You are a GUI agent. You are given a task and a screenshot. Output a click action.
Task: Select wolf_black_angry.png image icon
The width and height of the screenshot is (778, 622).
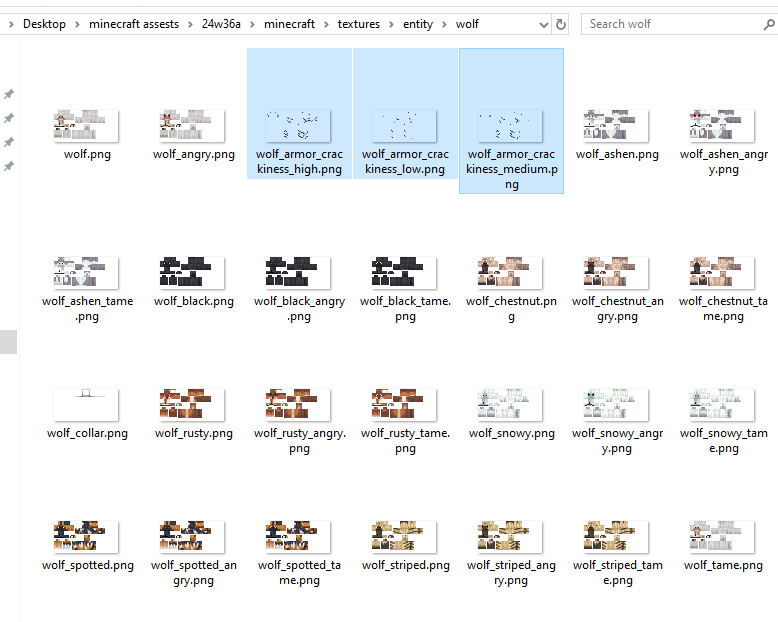coord(298,272)
